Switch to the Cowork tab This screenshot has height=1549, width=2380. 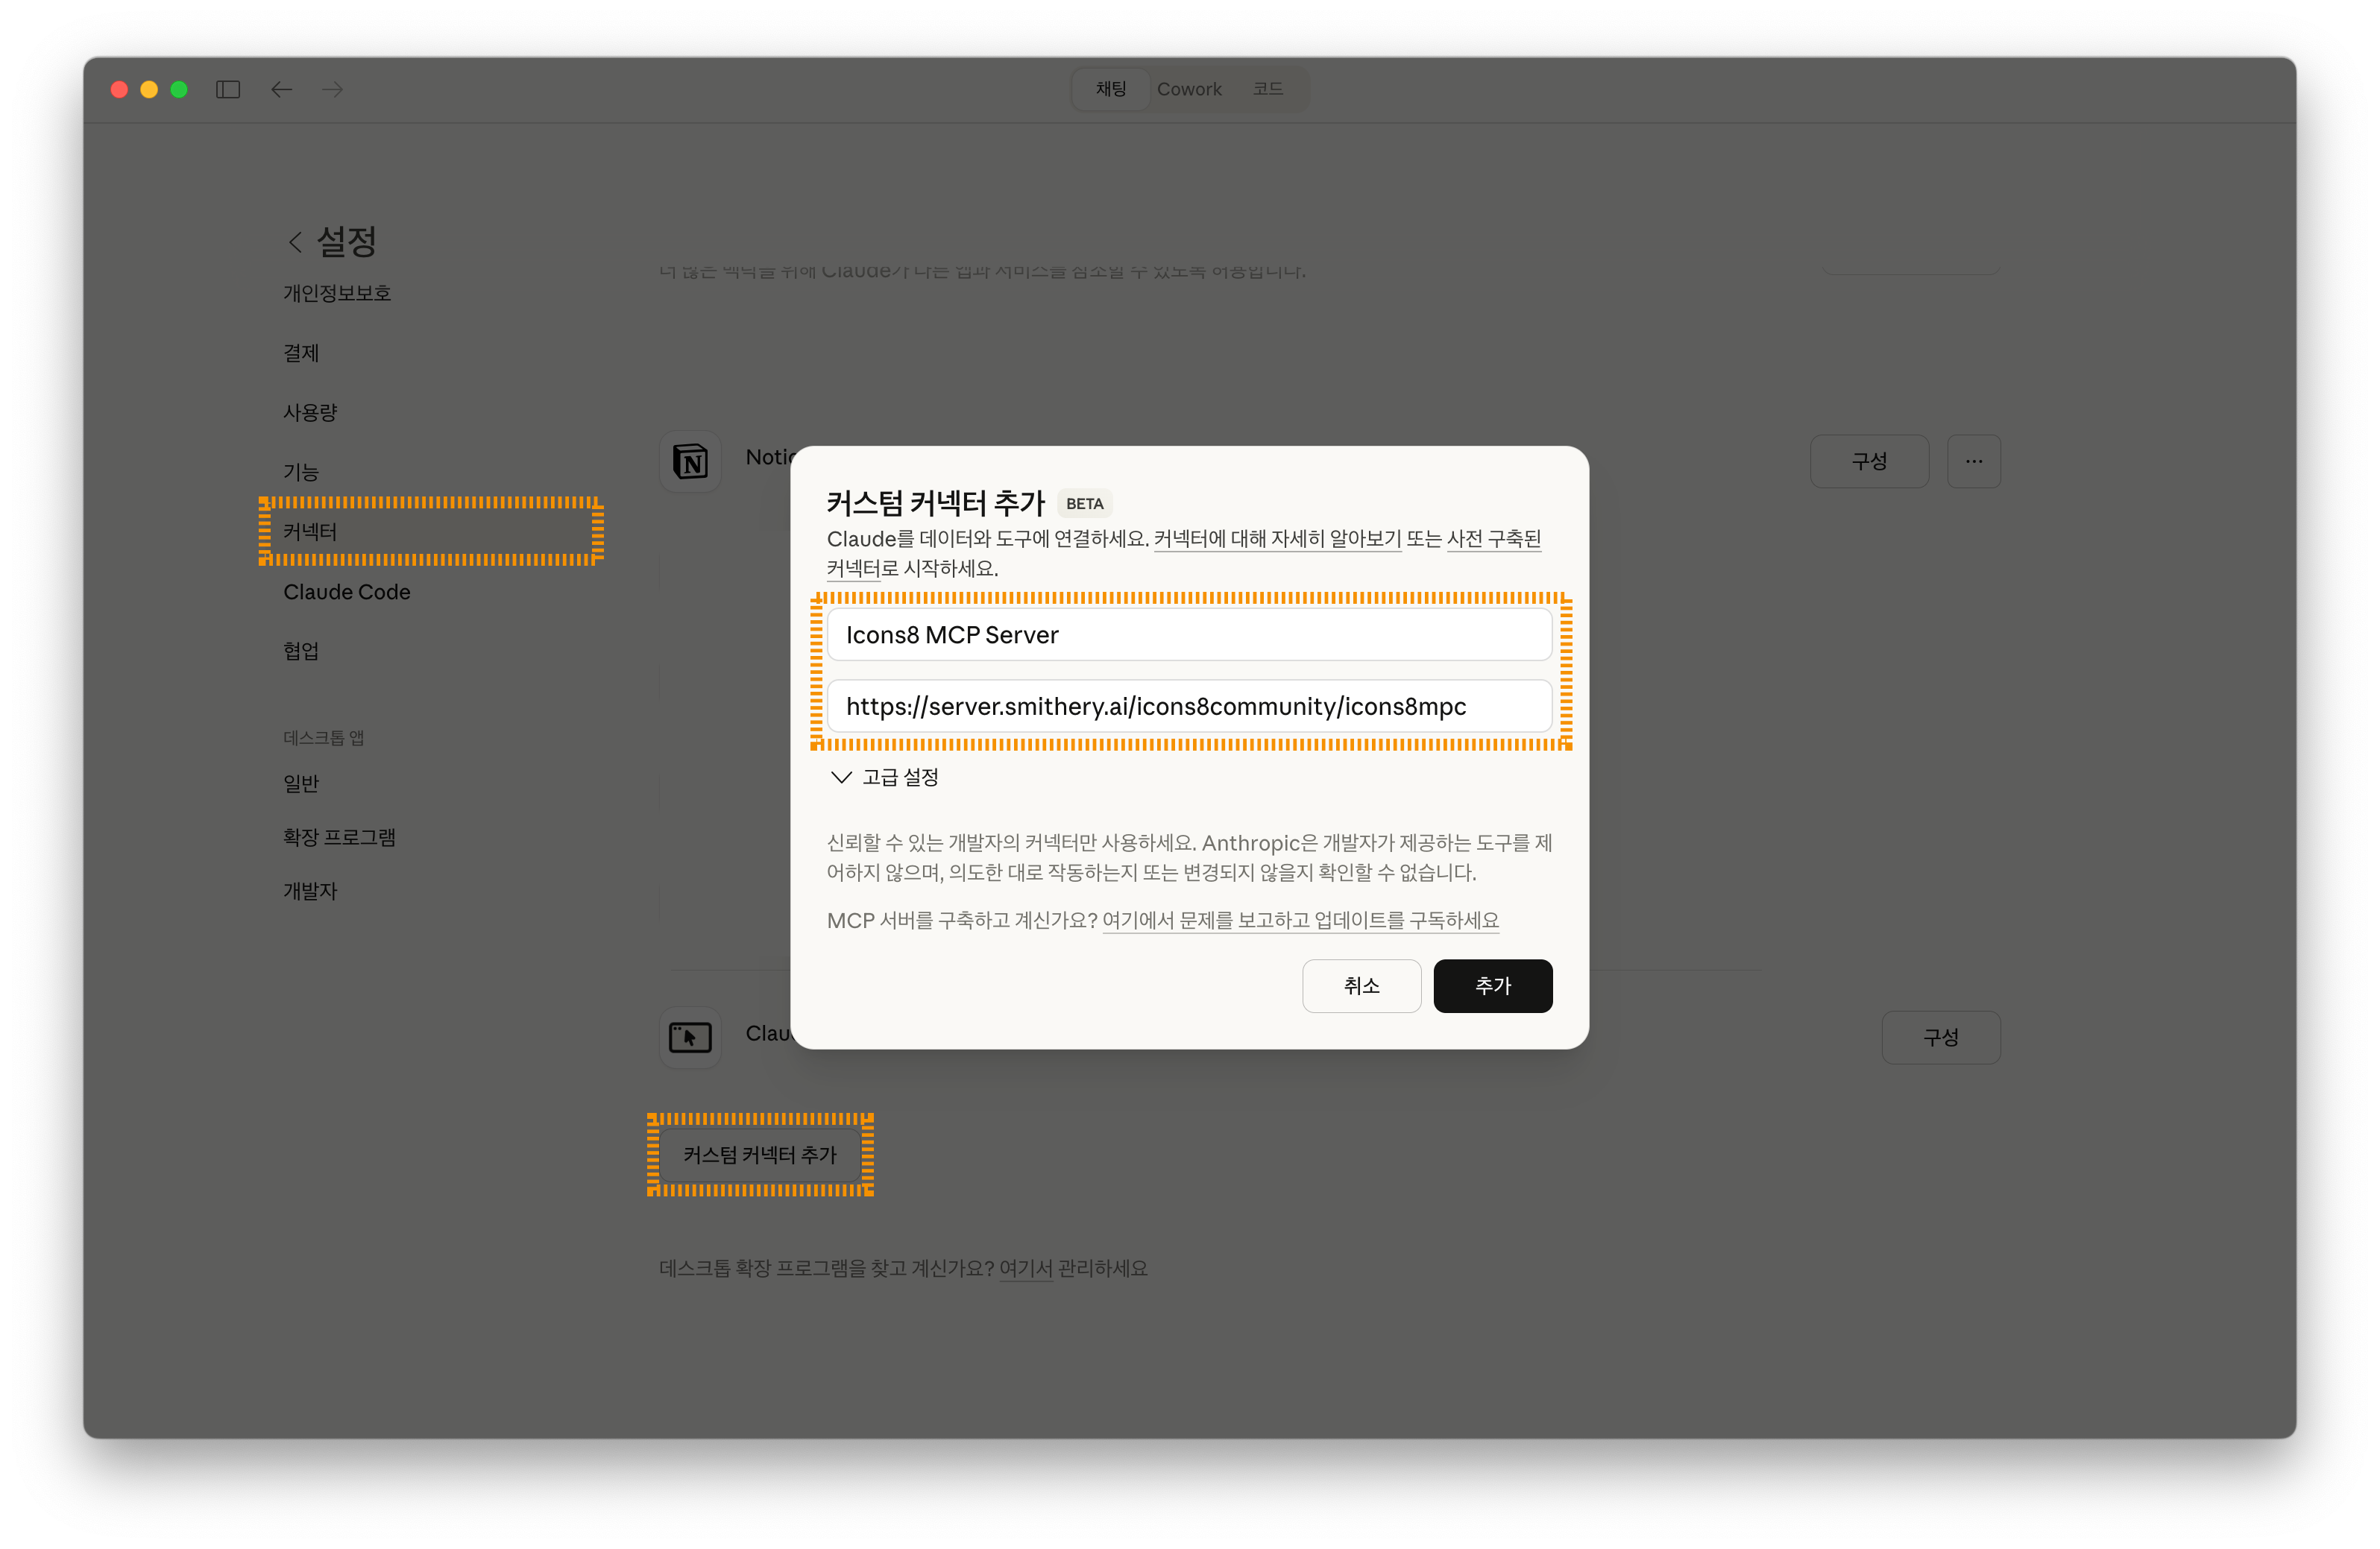click(1189, 89)
